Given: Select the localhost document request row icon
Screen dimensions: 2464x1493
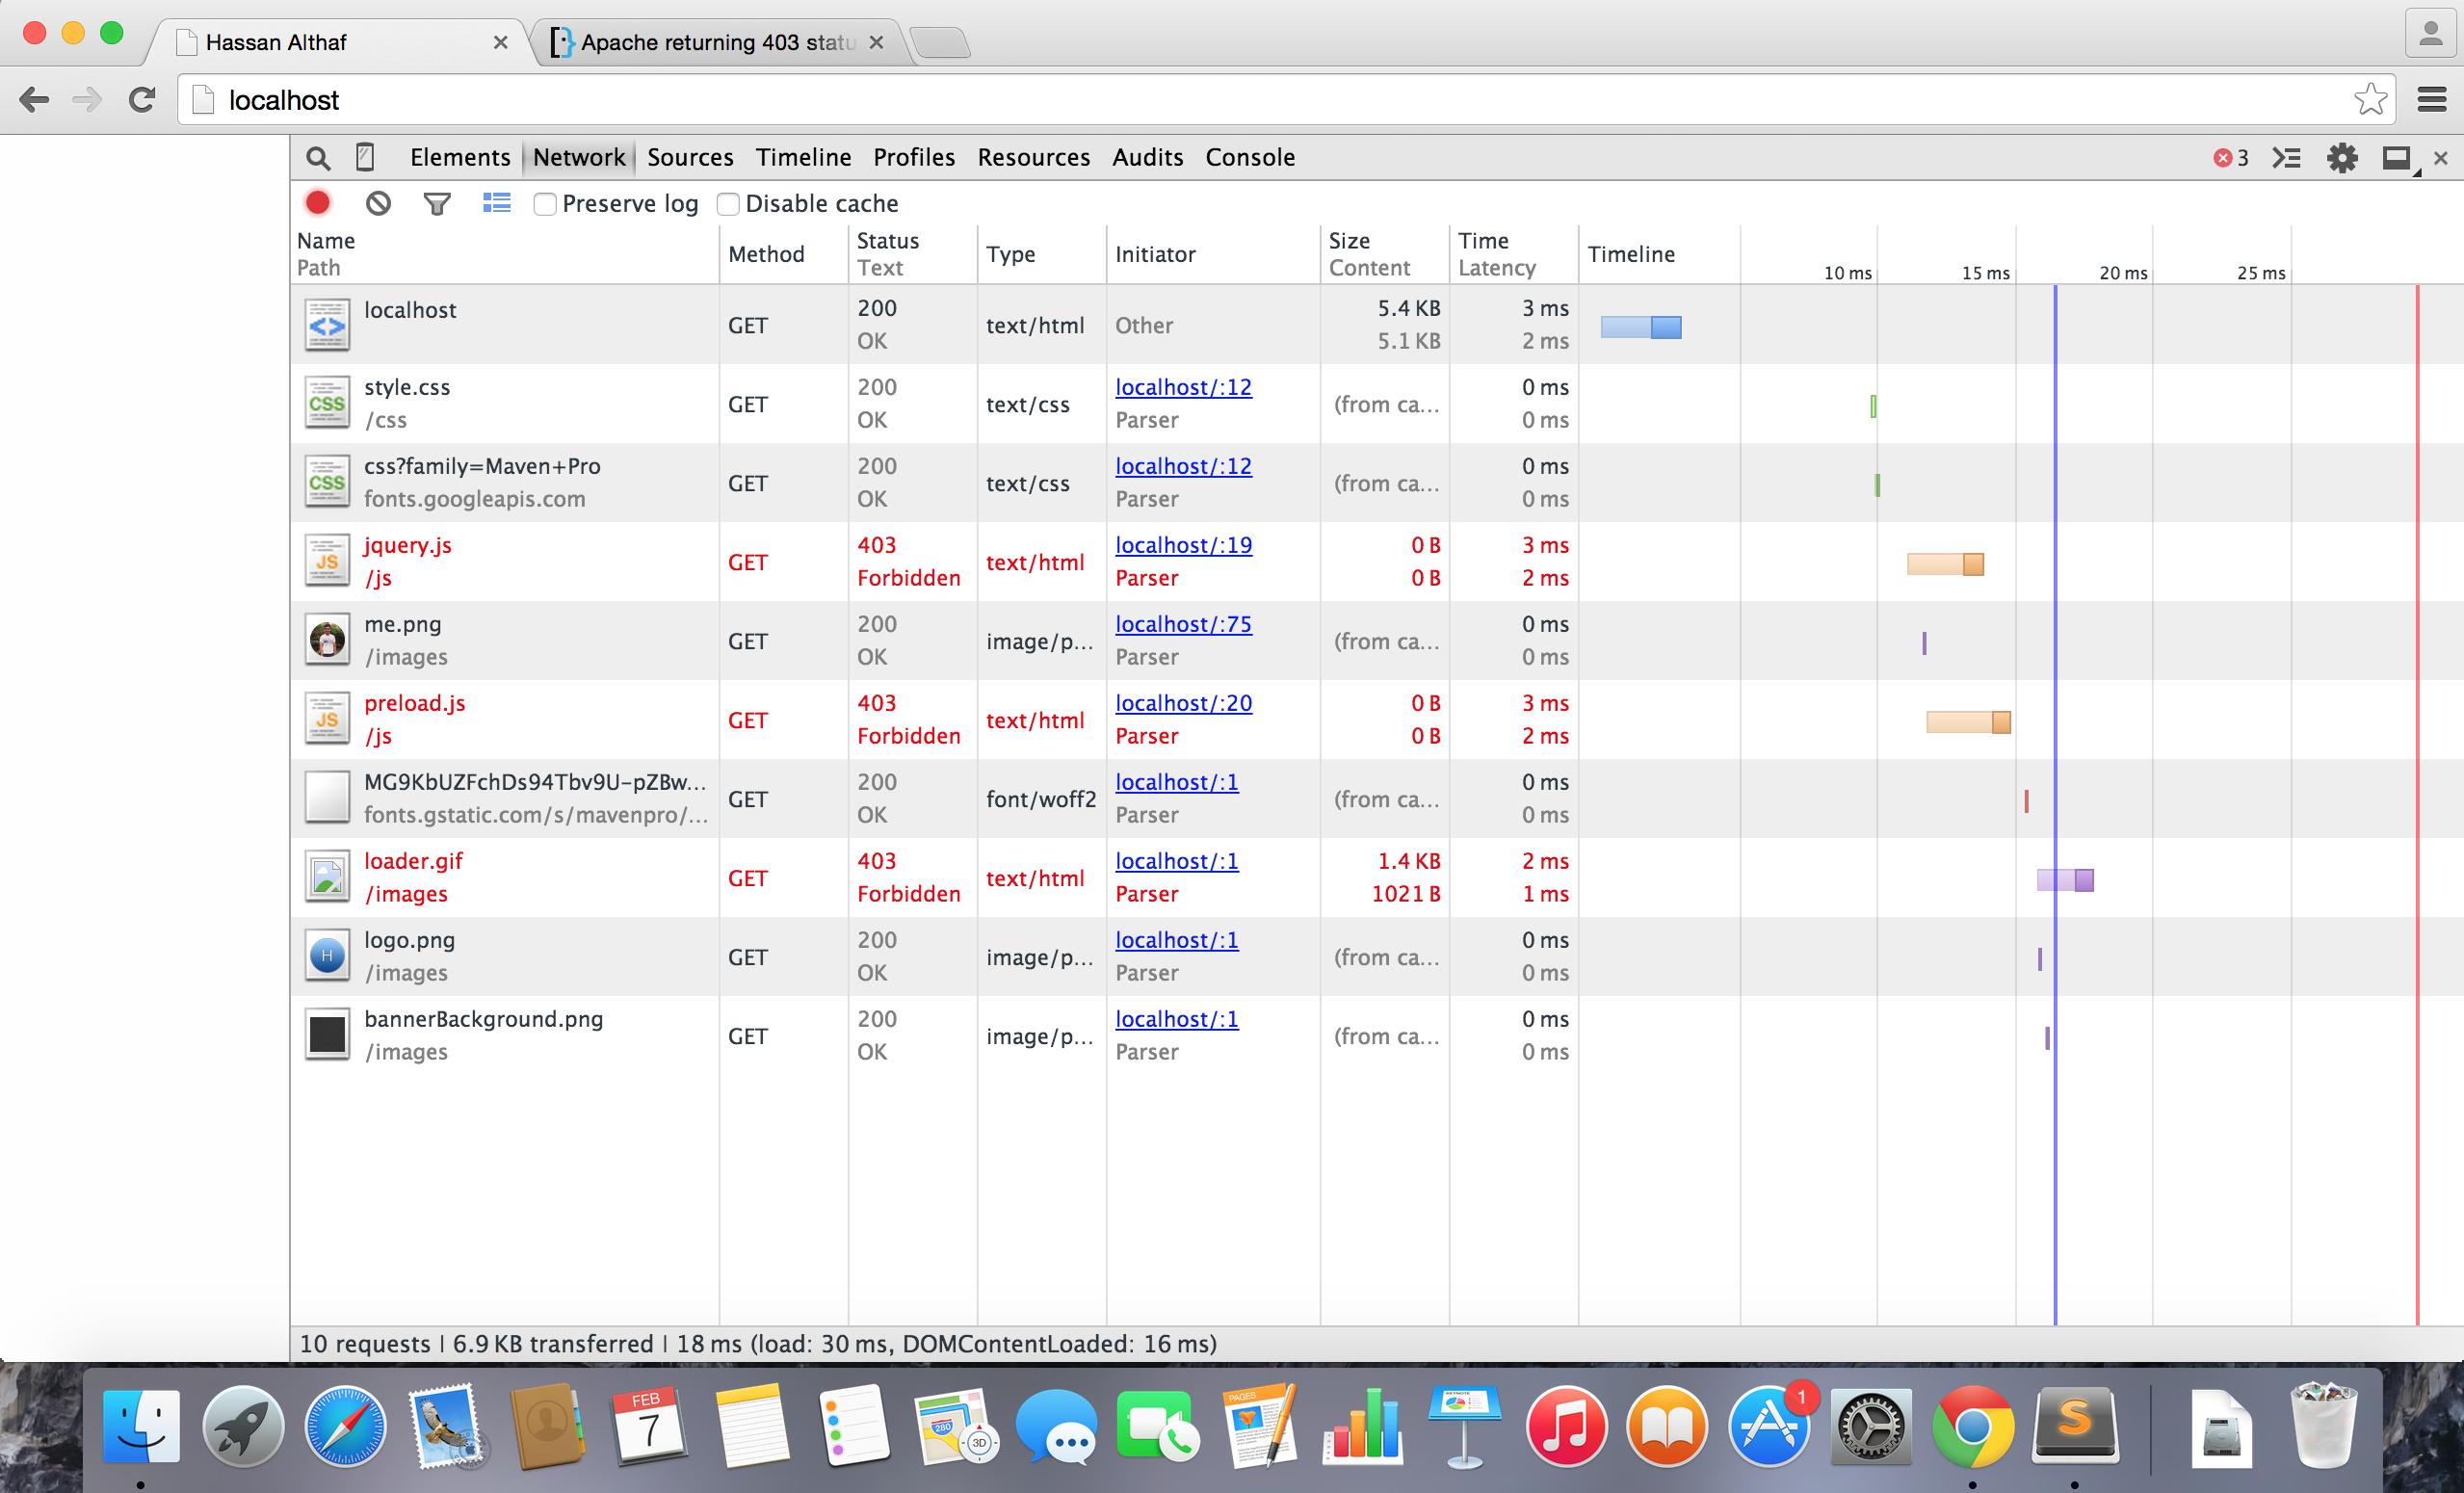Looking at the screenshot, I should (x=327, y=325).
